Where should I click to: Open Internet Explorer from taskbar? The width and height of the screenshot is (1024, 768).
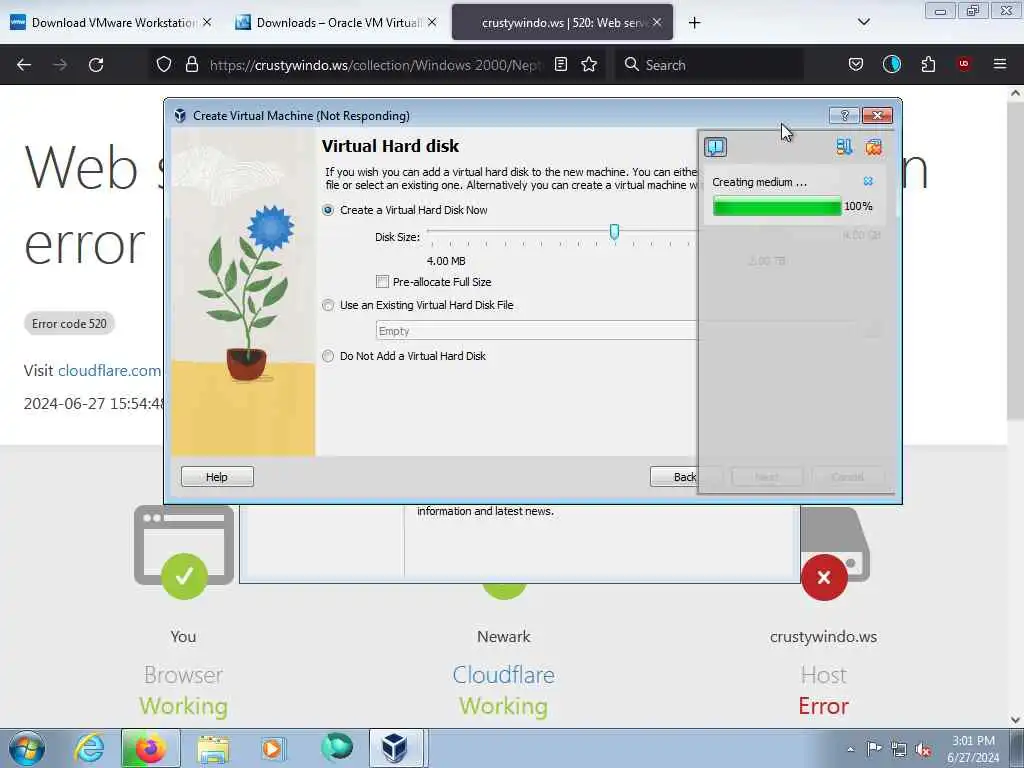point(89,748)
